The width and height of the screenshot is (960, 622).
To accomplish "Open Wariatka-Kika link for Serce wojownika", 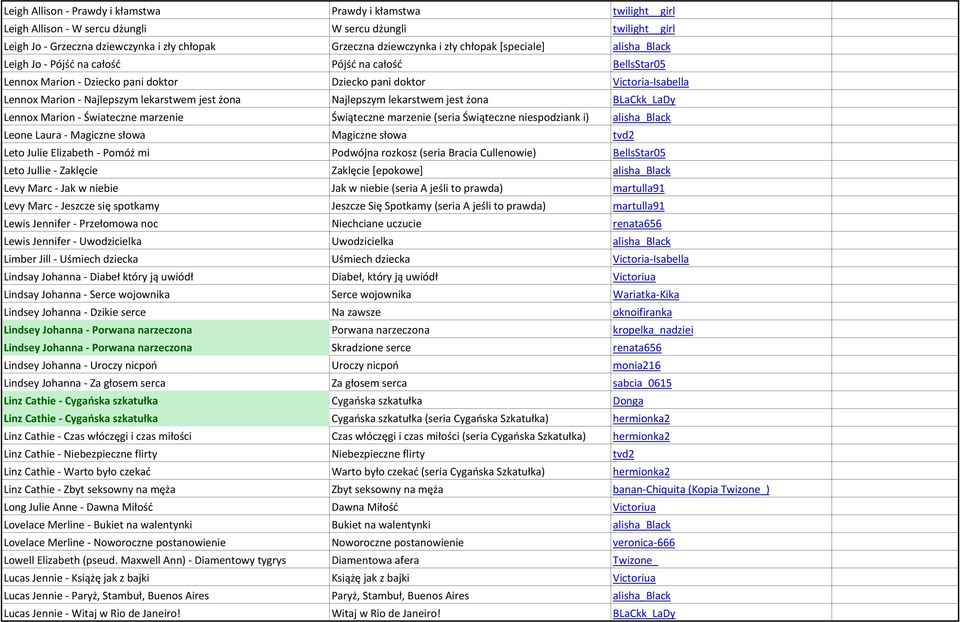I will pyautogui.click(x=646, y=295).
